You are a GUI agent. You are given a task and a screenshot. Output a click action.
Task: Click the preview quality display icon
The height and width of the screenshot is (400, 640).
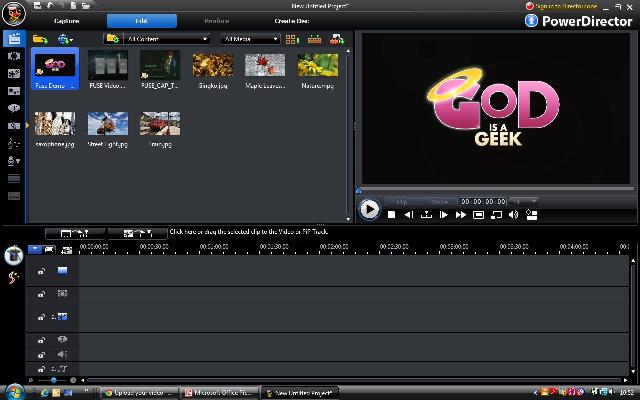(x=478, y=215)
